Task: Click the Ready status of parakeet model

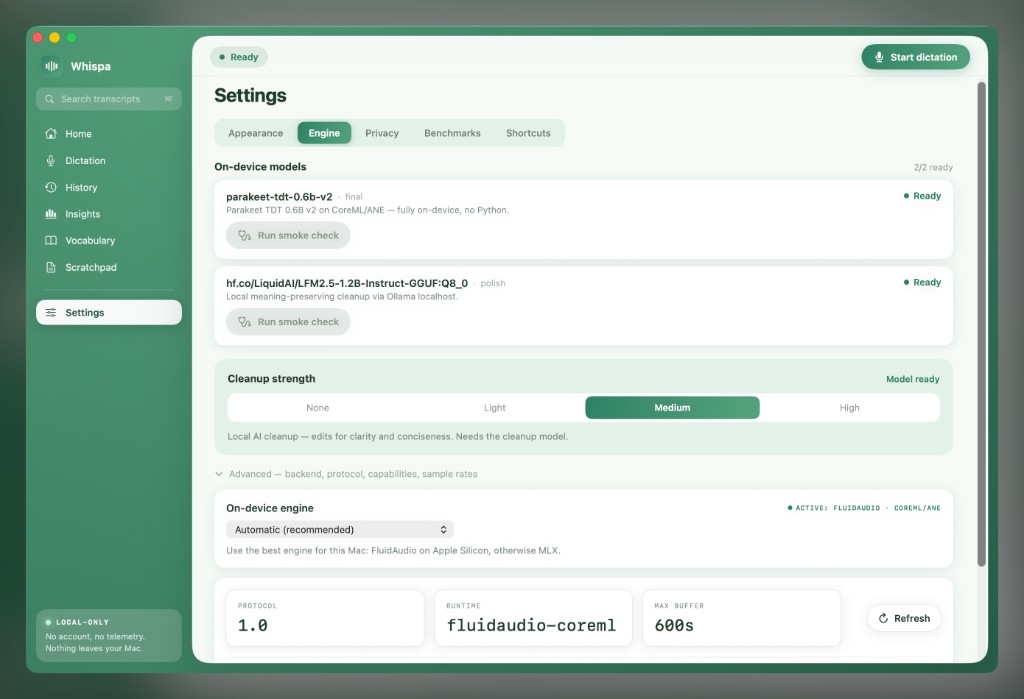Action: 921,196
